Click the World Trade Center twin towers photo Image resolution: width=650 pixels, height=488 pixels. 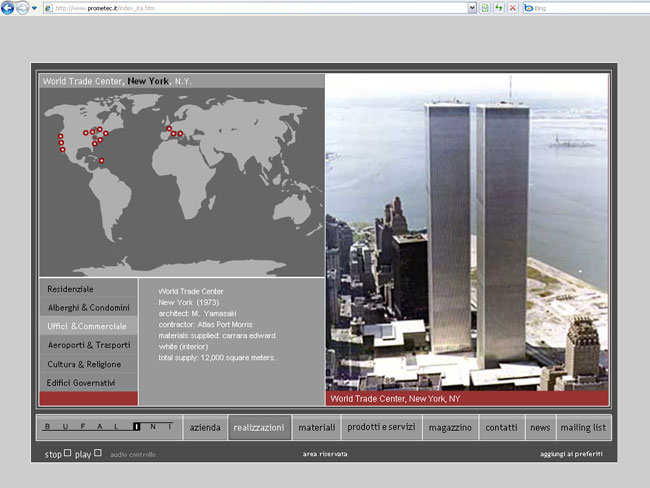pyautogui.click(x=467, y=232)
